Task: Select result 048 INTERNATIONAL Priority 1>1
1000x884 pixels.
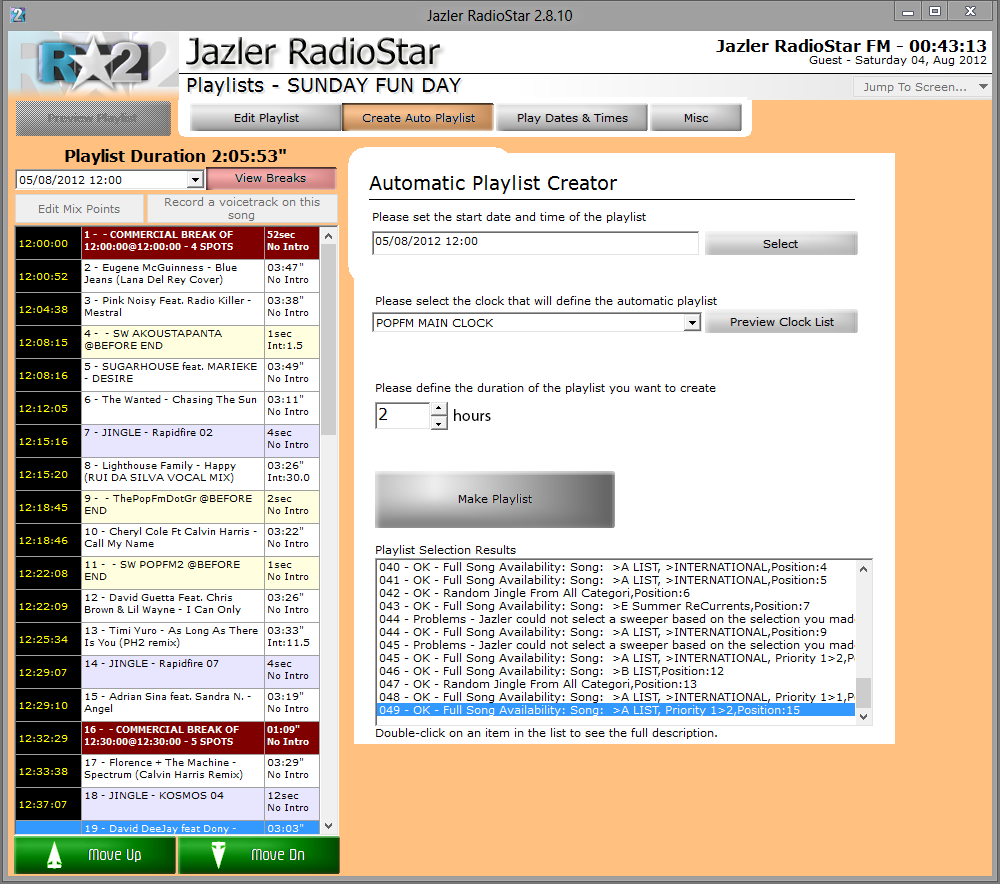Action: click(x=616, y=697)
